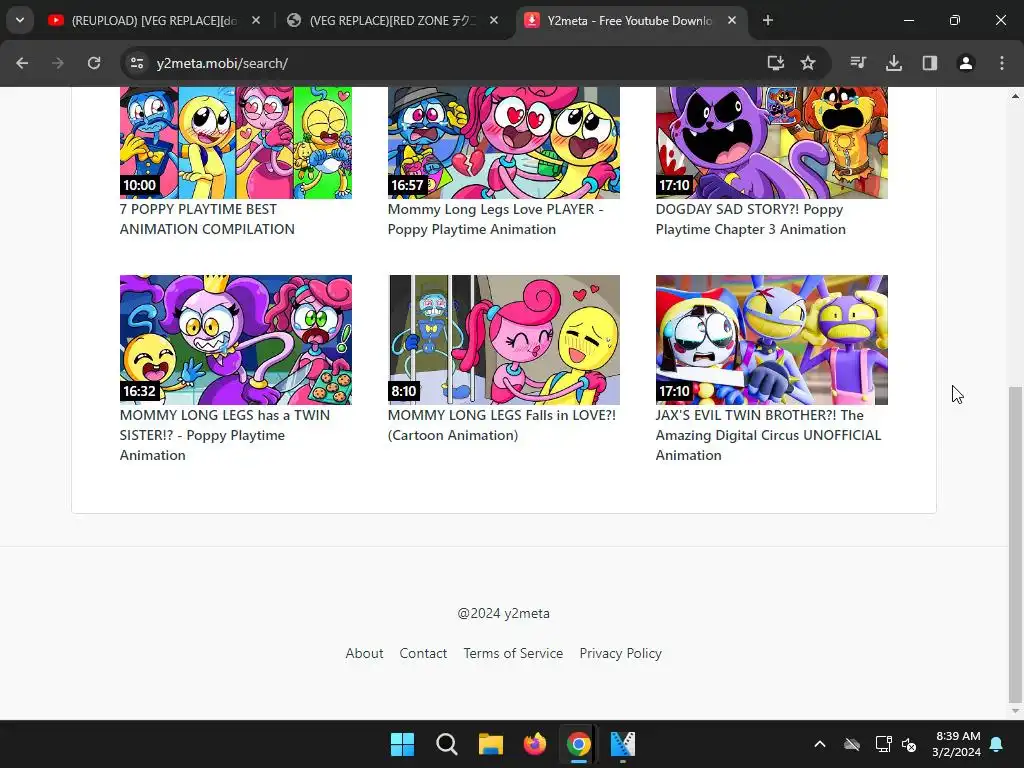Click the title JAX'S EVIL TWIN BROTHER
1024x768 pixels.
[x=769, y=435]
